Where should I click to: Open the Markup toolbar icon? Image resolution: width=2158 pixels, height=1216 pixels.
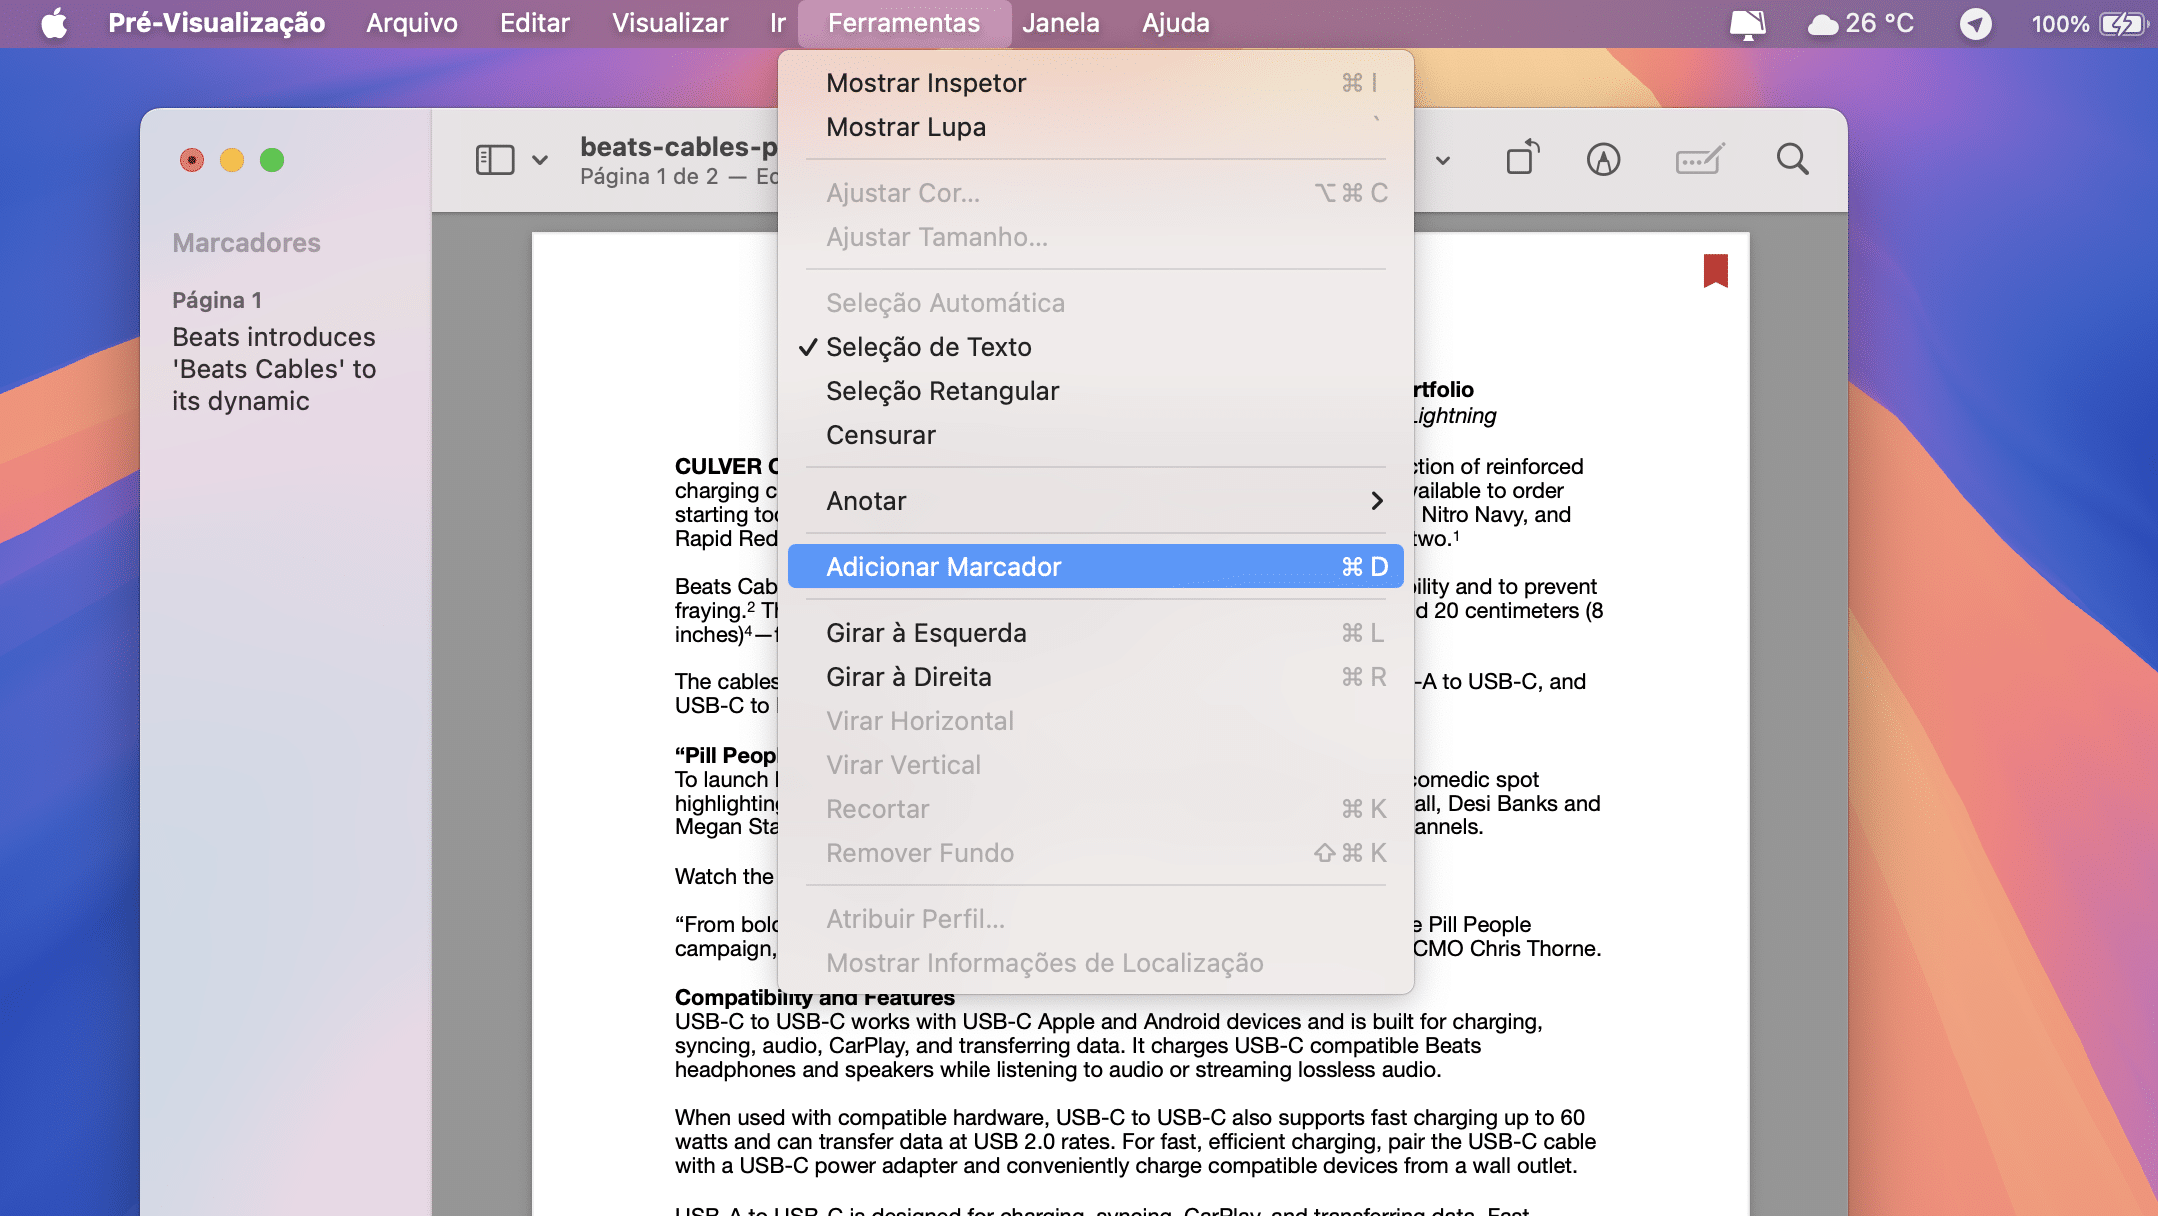1603,160
